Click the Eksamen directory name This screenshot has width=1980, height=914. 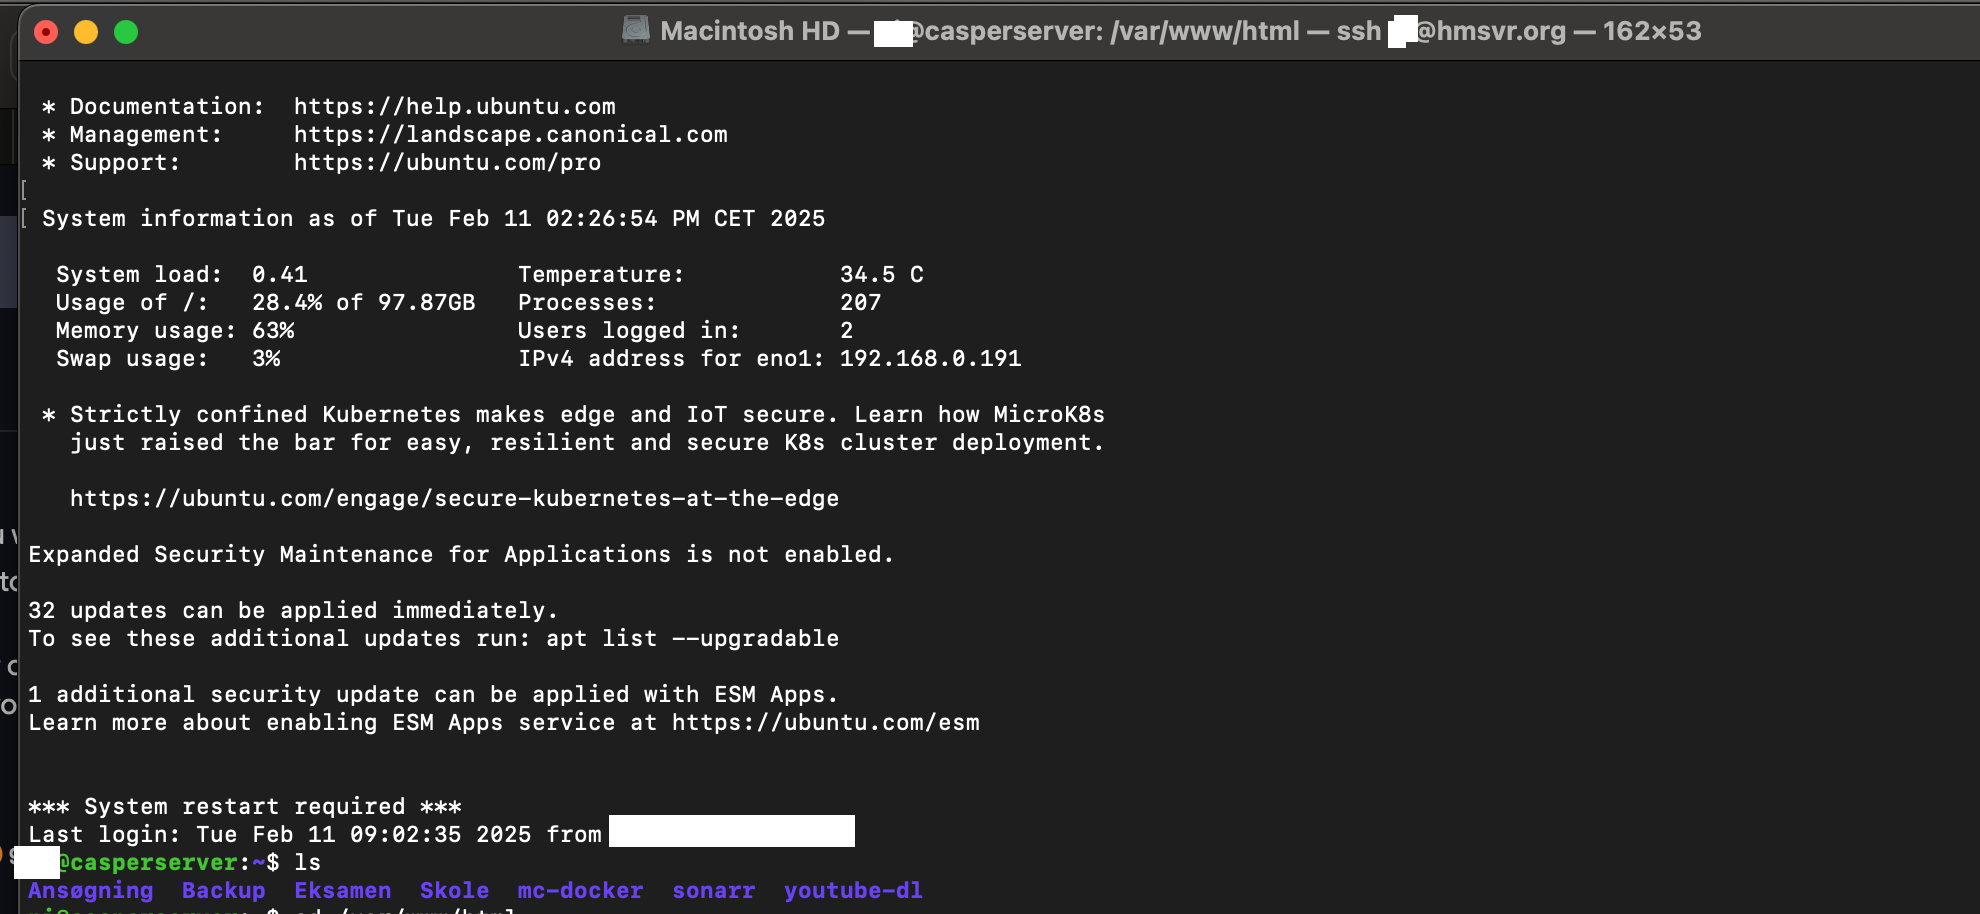pos(343,890)
